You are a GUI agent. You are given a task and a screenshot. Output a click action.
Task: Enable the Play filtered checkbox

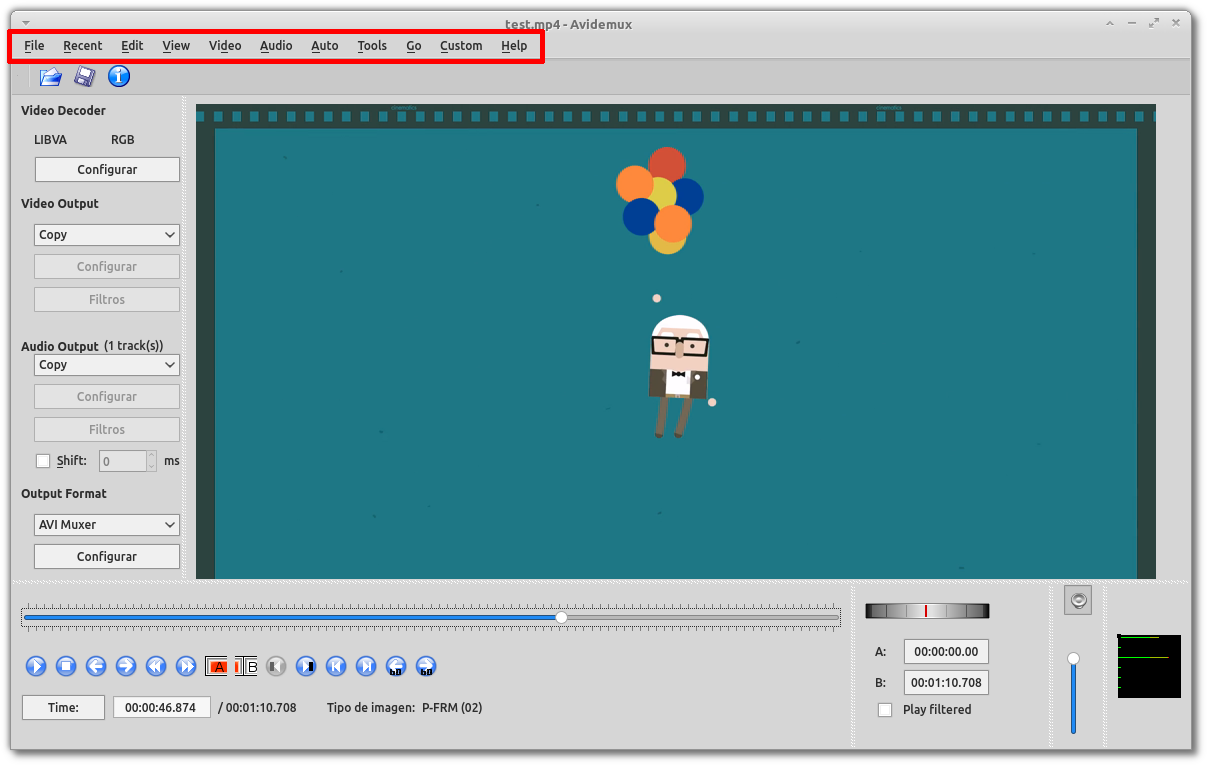tap(885, 709)
